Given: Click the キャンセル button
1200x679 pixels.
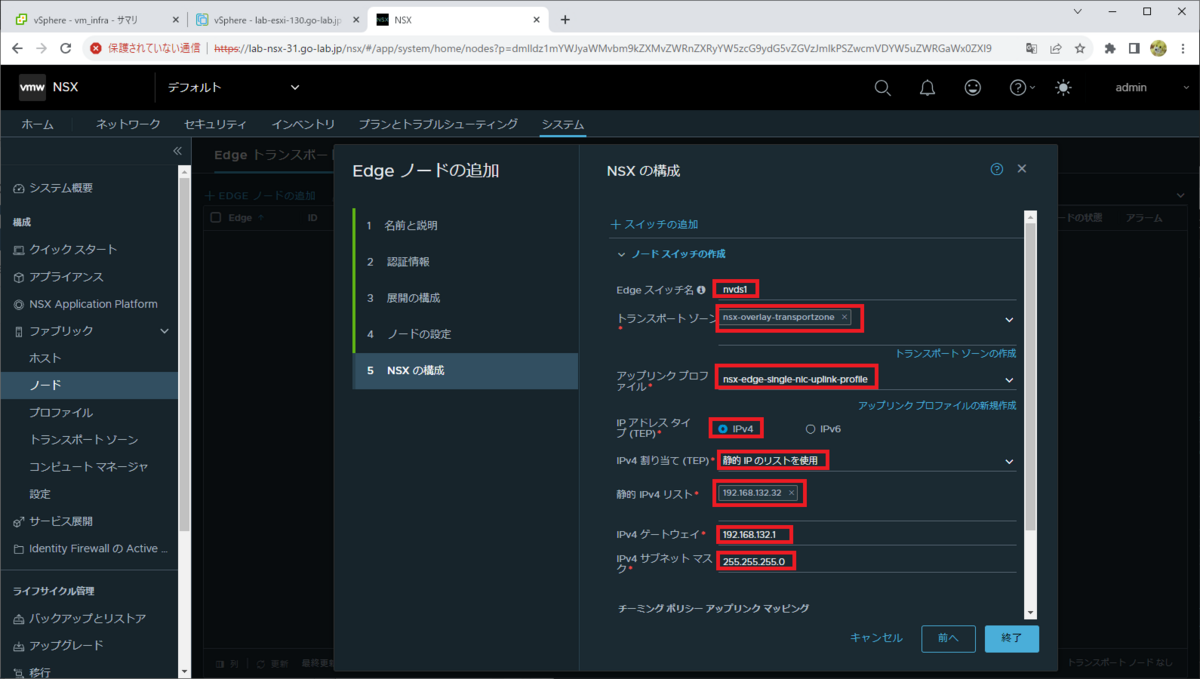Looking at the screenshot, I should (x=876, y=638).
